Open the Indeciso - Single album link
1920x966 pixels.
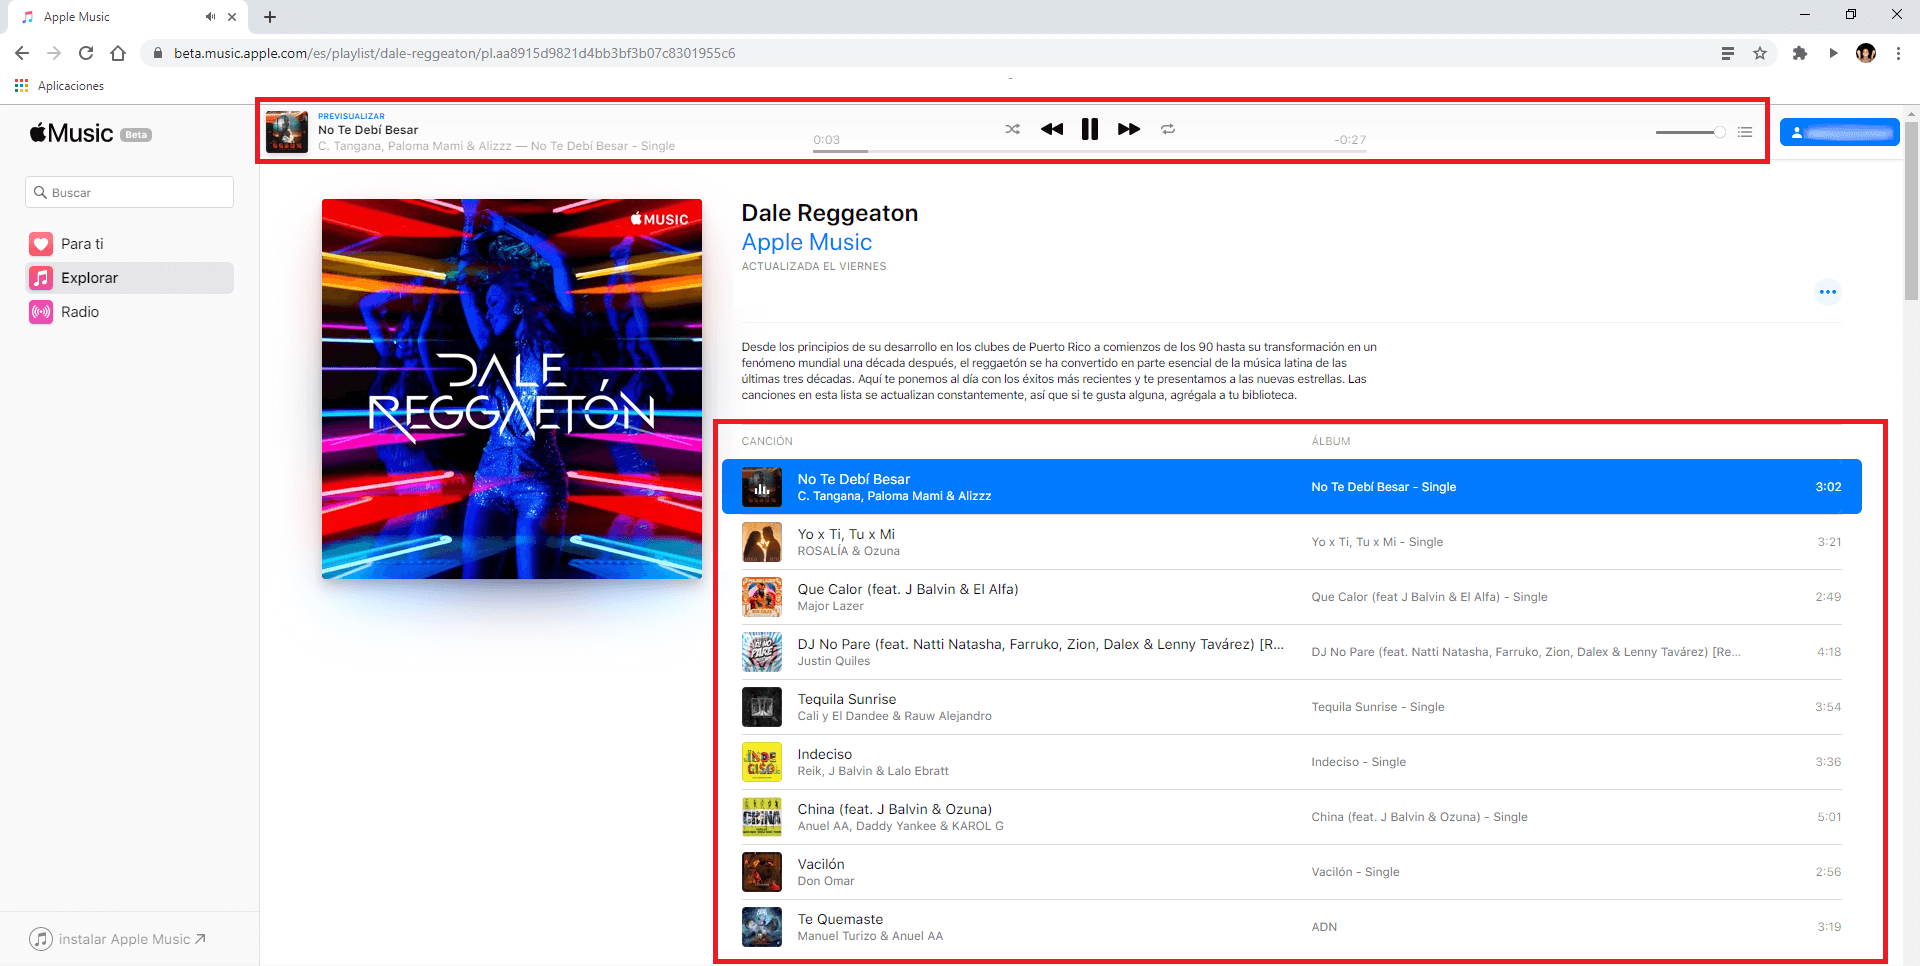pyautogui.click(x=1358, y=762)
